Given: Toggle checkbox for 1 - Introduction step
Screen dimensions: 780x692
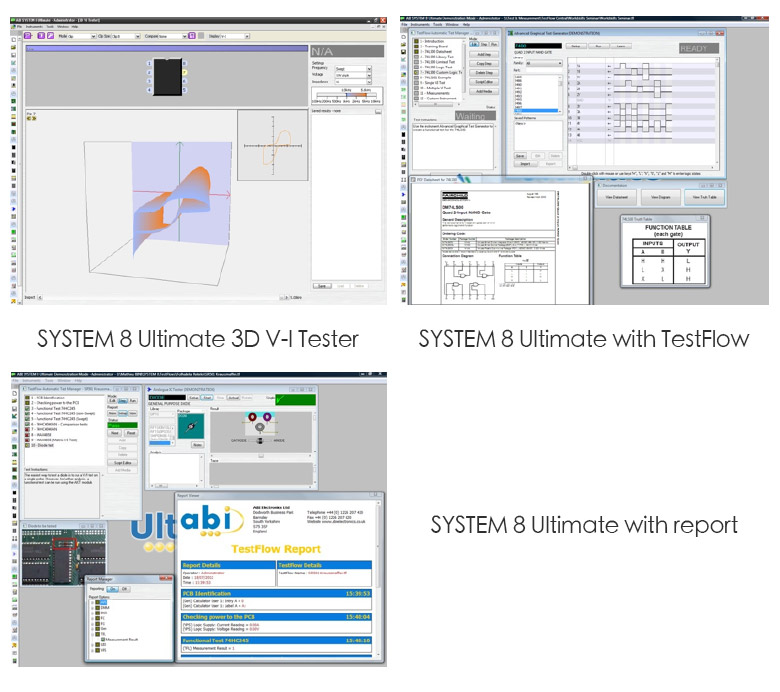Looking at the screenshot, I should [416, 41].
